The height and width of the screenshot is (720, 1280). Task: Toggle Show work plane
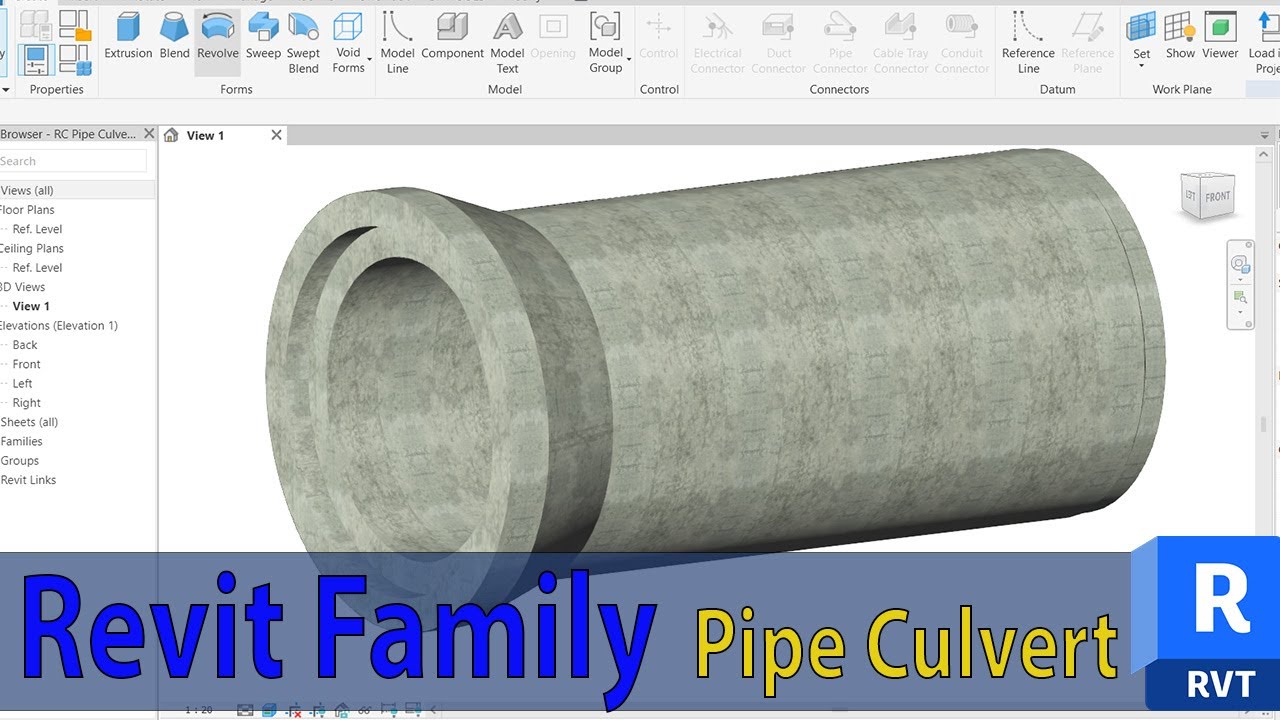tap(1180, 36)
